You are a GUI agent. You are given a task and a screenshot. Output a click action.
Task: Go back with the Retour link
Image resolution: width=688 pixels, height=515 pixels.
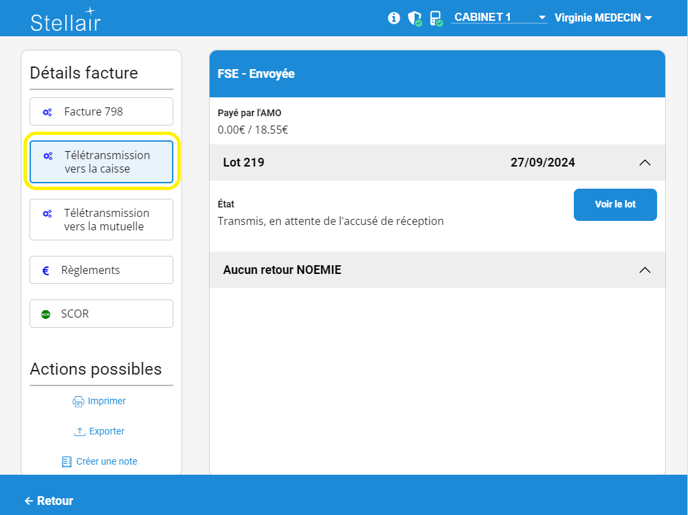point(49,501)
